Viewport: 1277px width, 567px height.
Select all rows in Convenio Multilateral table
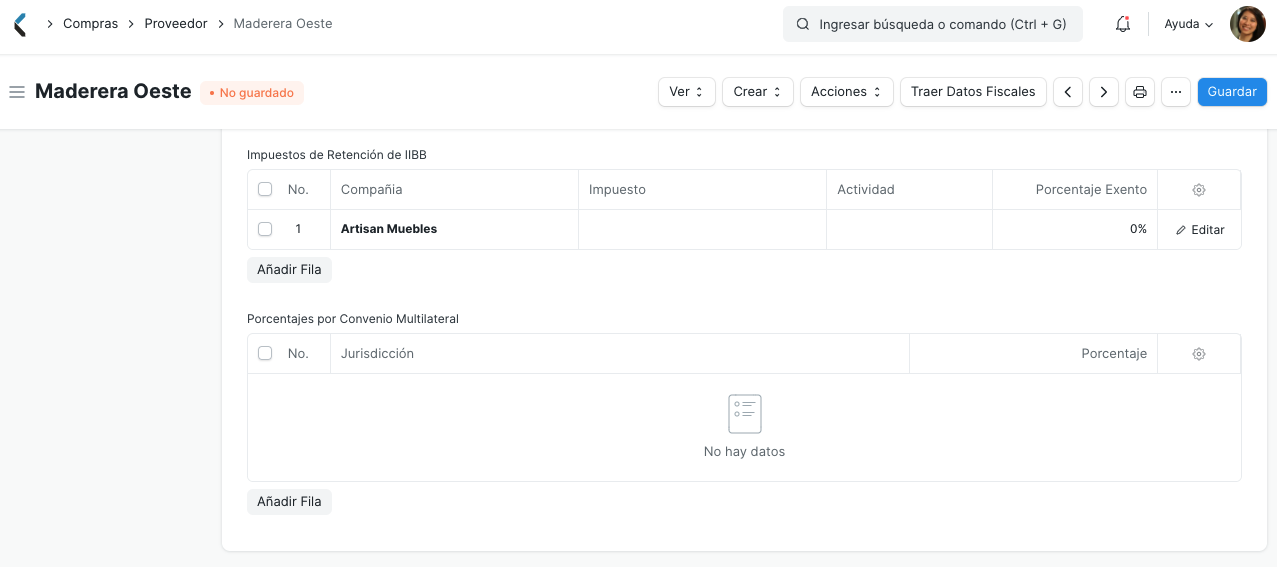265,353
